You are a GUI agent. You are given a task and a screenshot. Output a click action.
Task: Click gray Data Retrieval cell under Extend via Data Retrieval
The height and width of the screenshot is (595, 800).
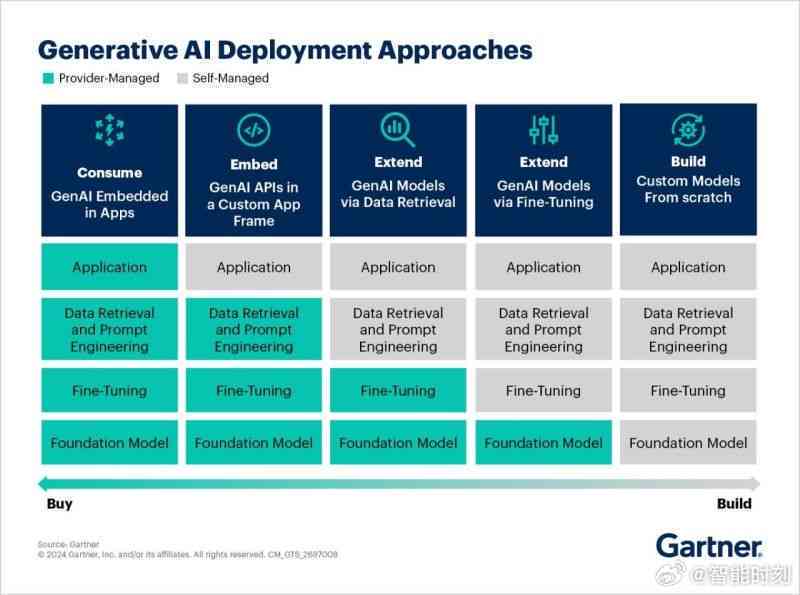398,329
